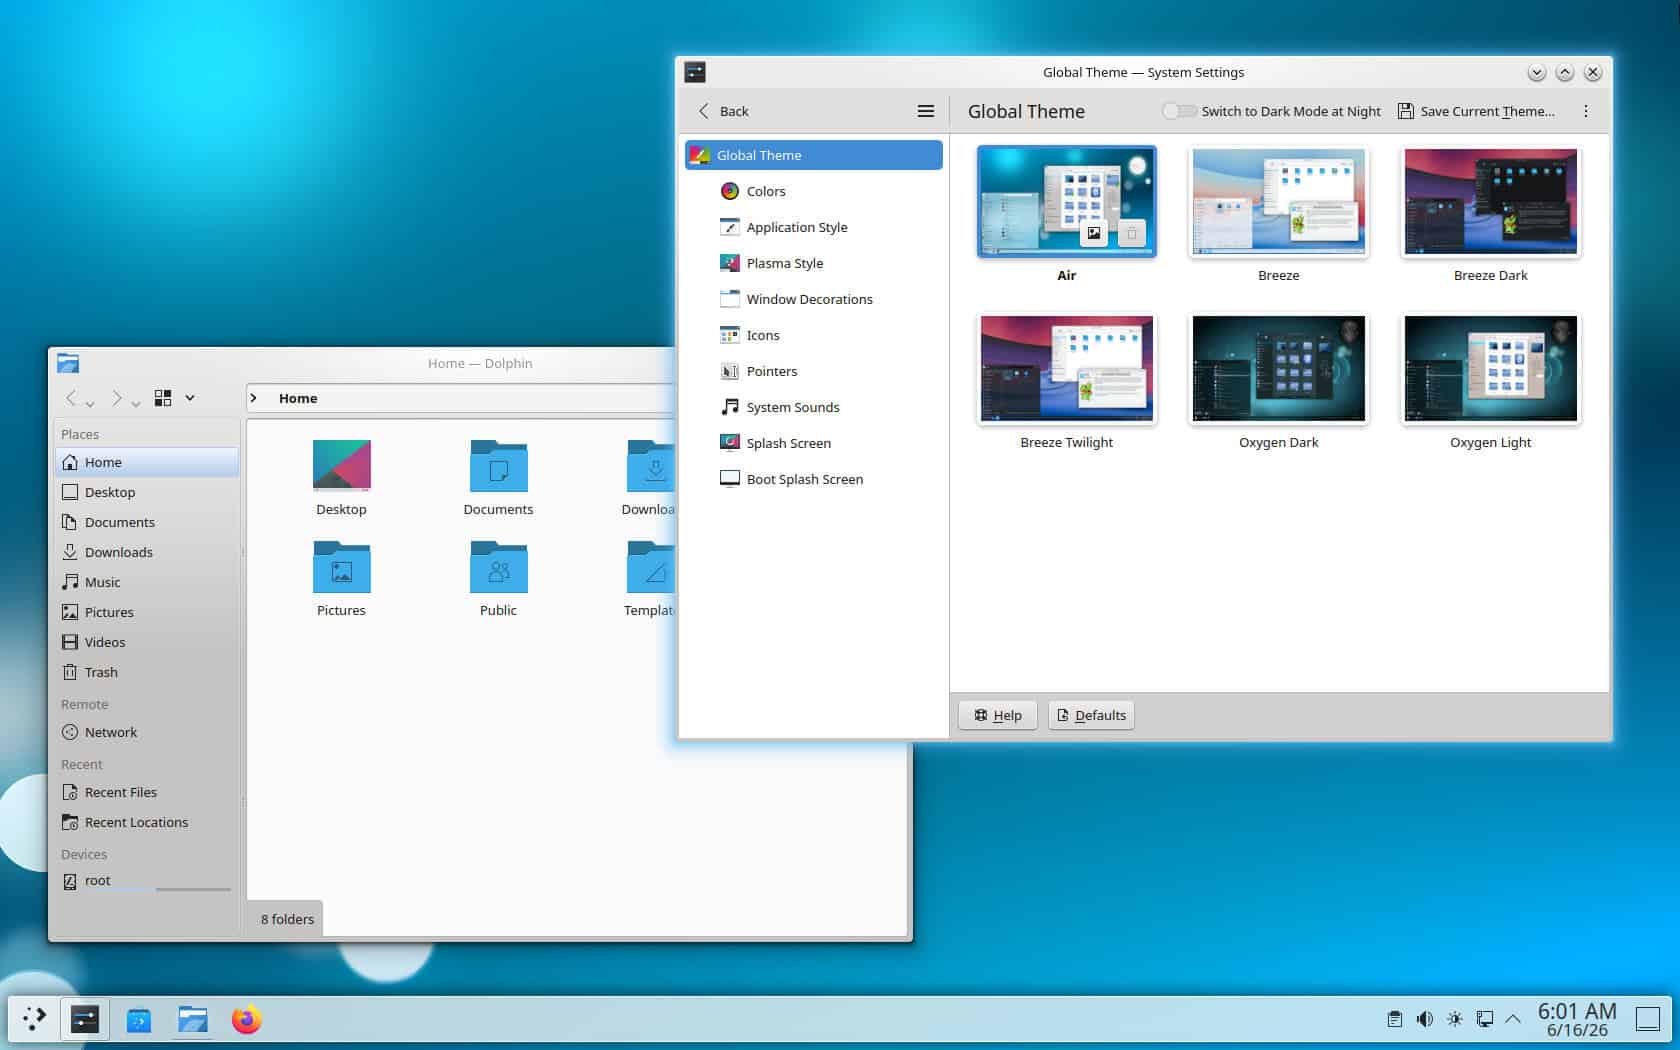Open Firefox from the taskbar

click(246, 1019)
